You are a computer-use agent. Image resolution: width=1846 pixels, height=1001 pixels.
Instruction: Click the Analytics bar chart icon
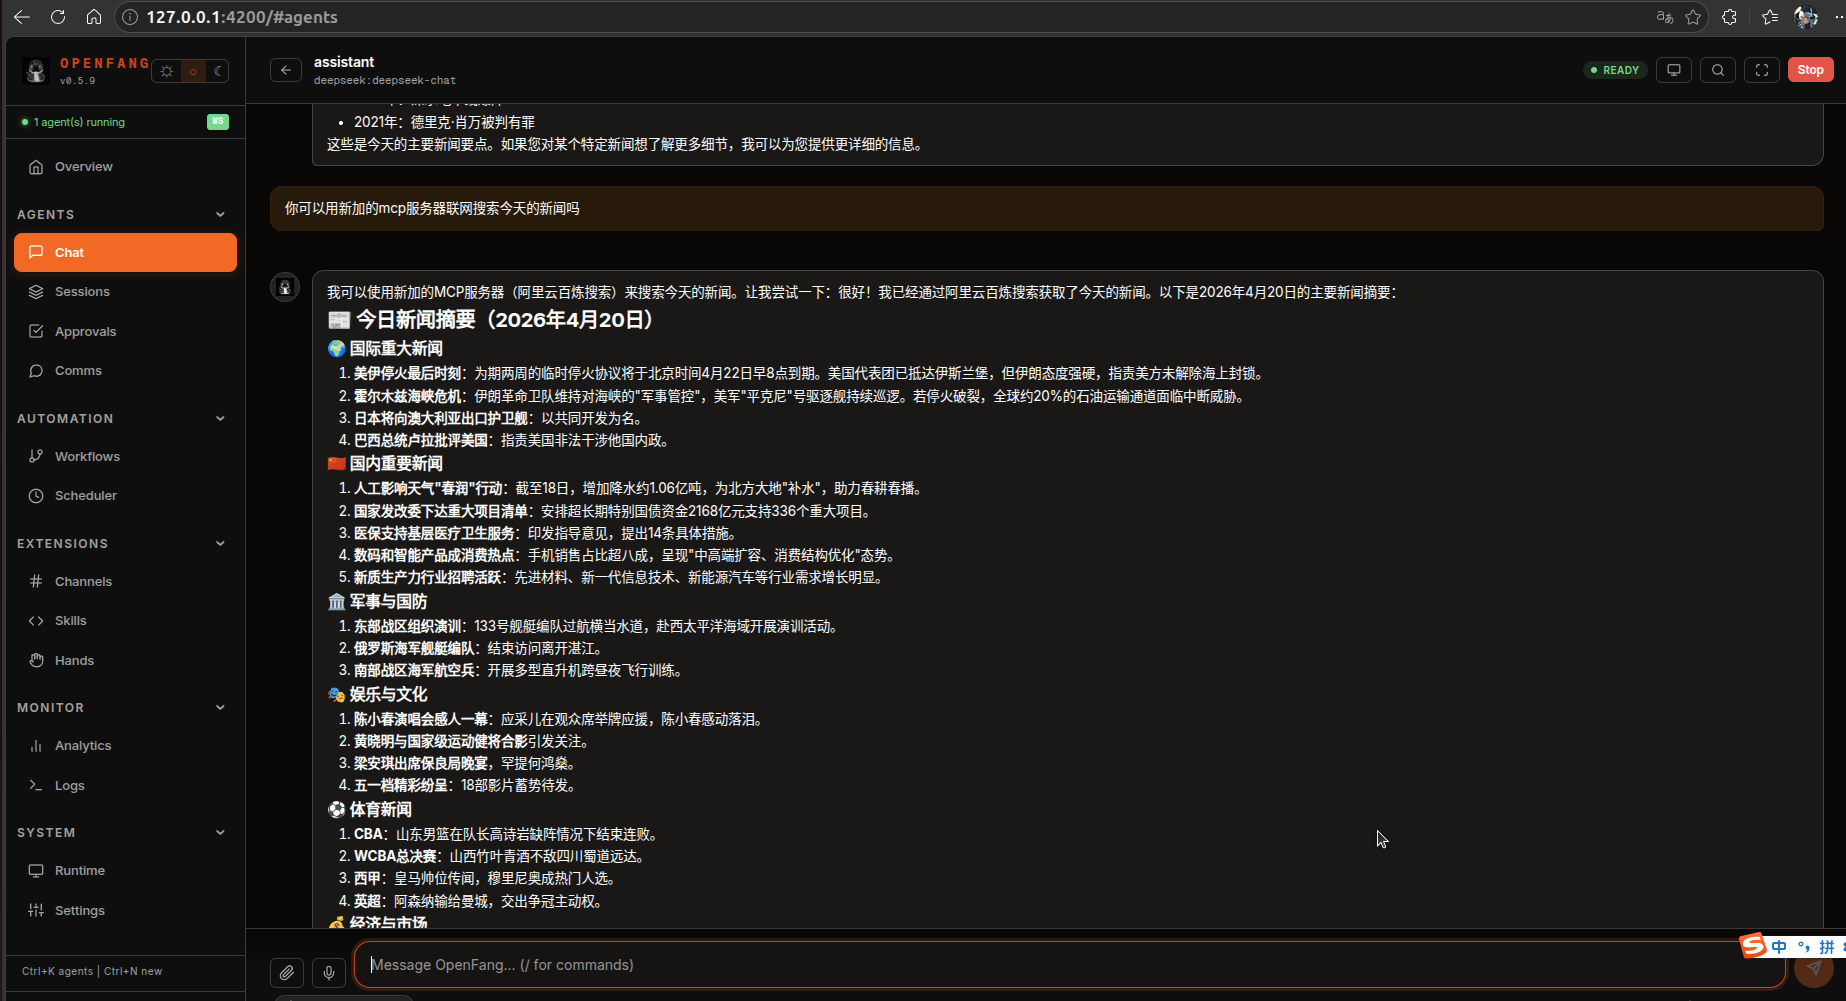pyautogui.click(x=36, y=746)
